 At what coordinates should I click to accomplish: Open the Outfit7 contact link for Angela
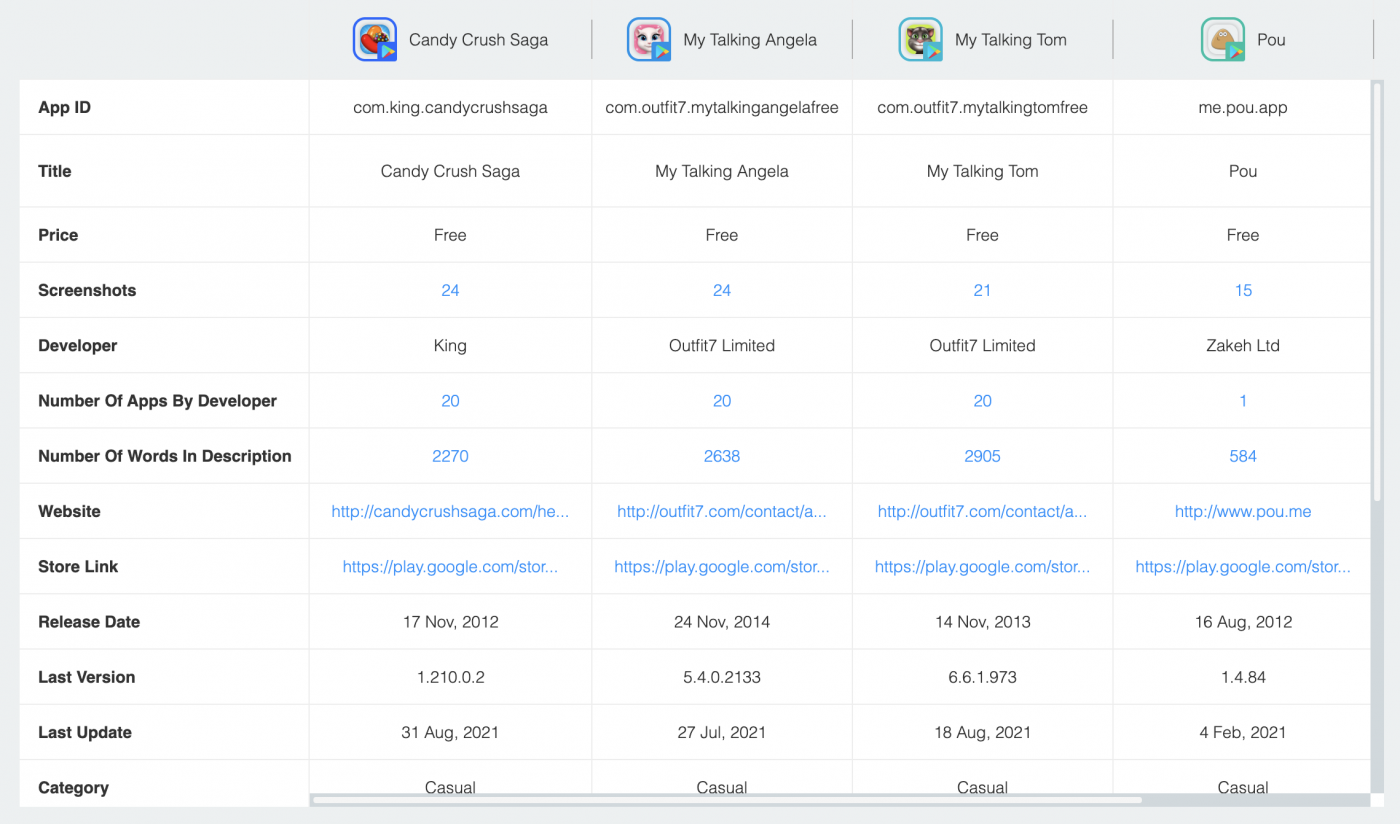[722, 511]
